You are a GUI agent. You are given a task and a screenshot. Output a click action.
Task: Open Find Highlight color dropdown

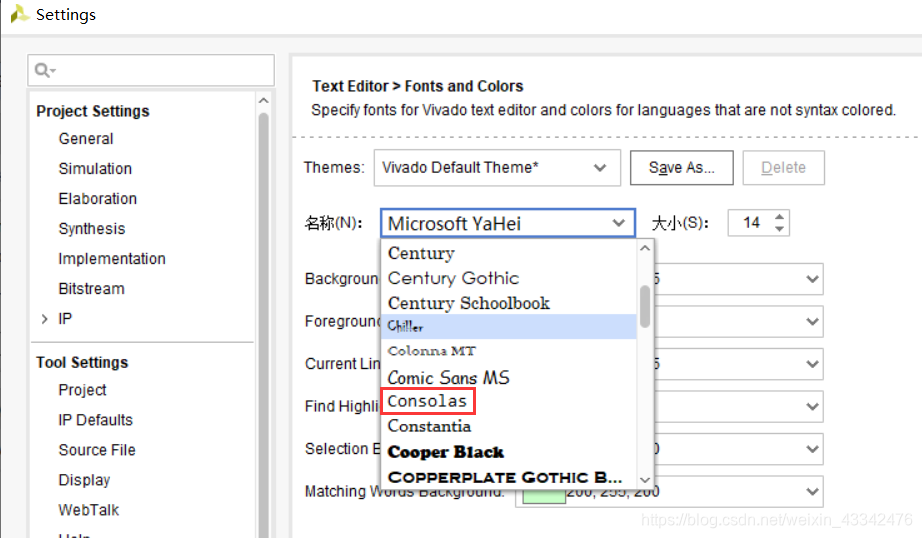point(812,406)
